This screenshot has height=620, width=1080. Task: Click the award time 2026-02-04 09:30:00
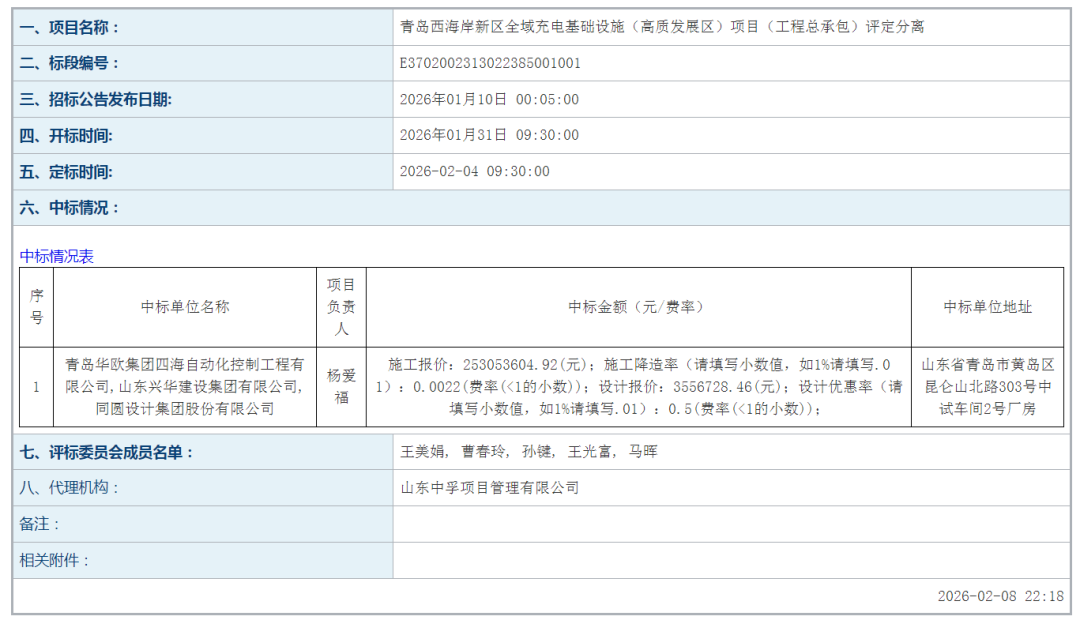pos(474,171)
